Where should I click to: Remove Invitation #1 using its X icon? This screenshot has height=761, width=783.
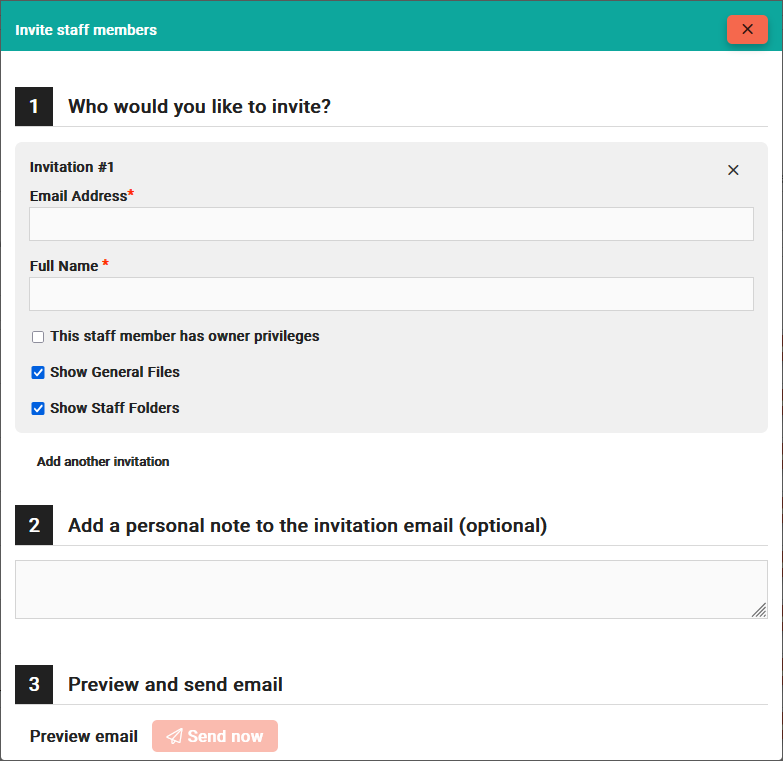tap(733, 170)
